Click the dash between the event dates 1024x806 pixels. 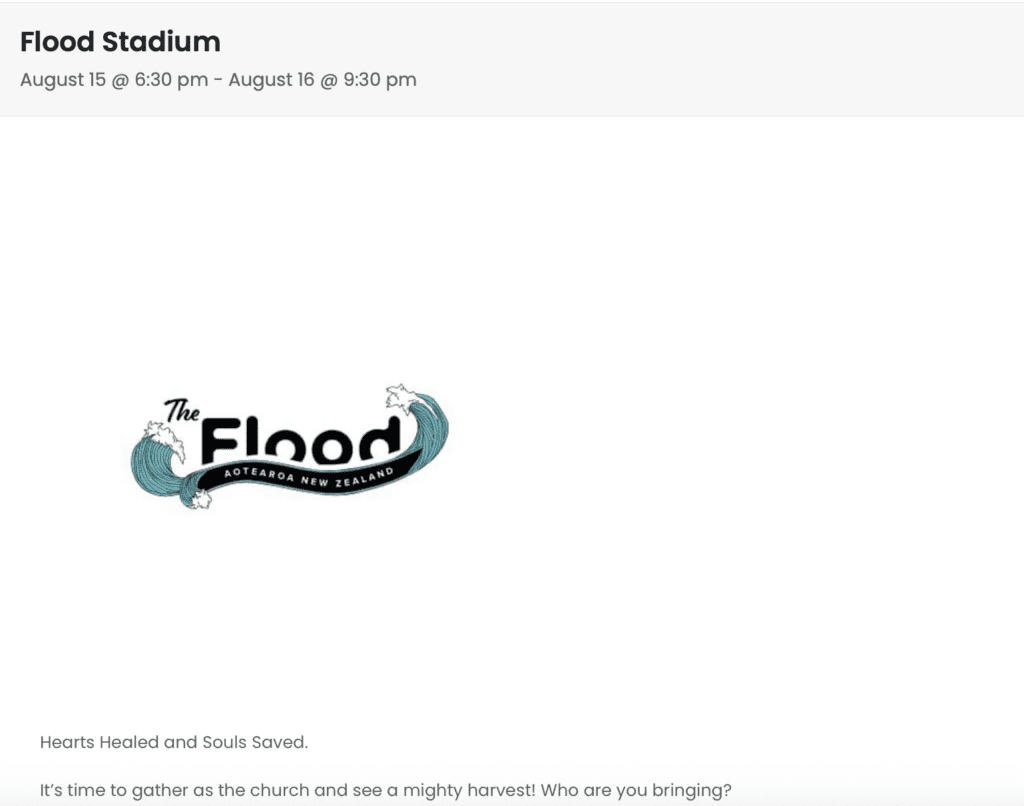click(218, 80)
